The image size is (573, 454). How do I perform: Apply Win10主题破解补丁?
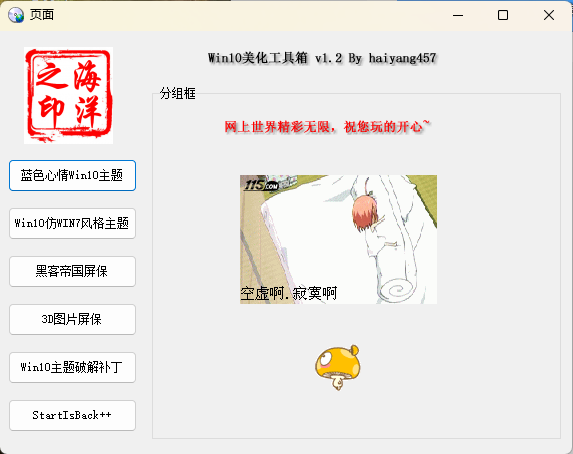(x=72, y=367)
